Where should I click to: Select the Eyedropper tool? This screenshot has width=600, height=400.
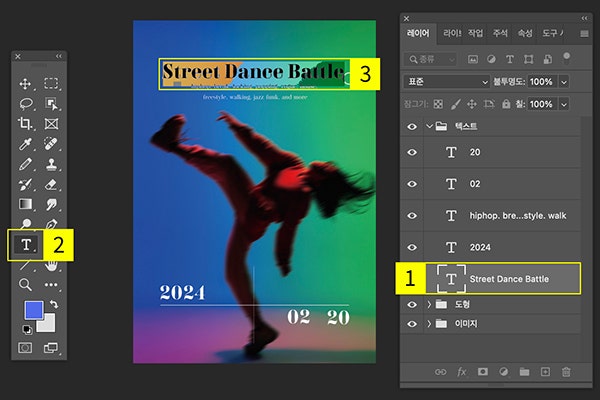[25, 144]
